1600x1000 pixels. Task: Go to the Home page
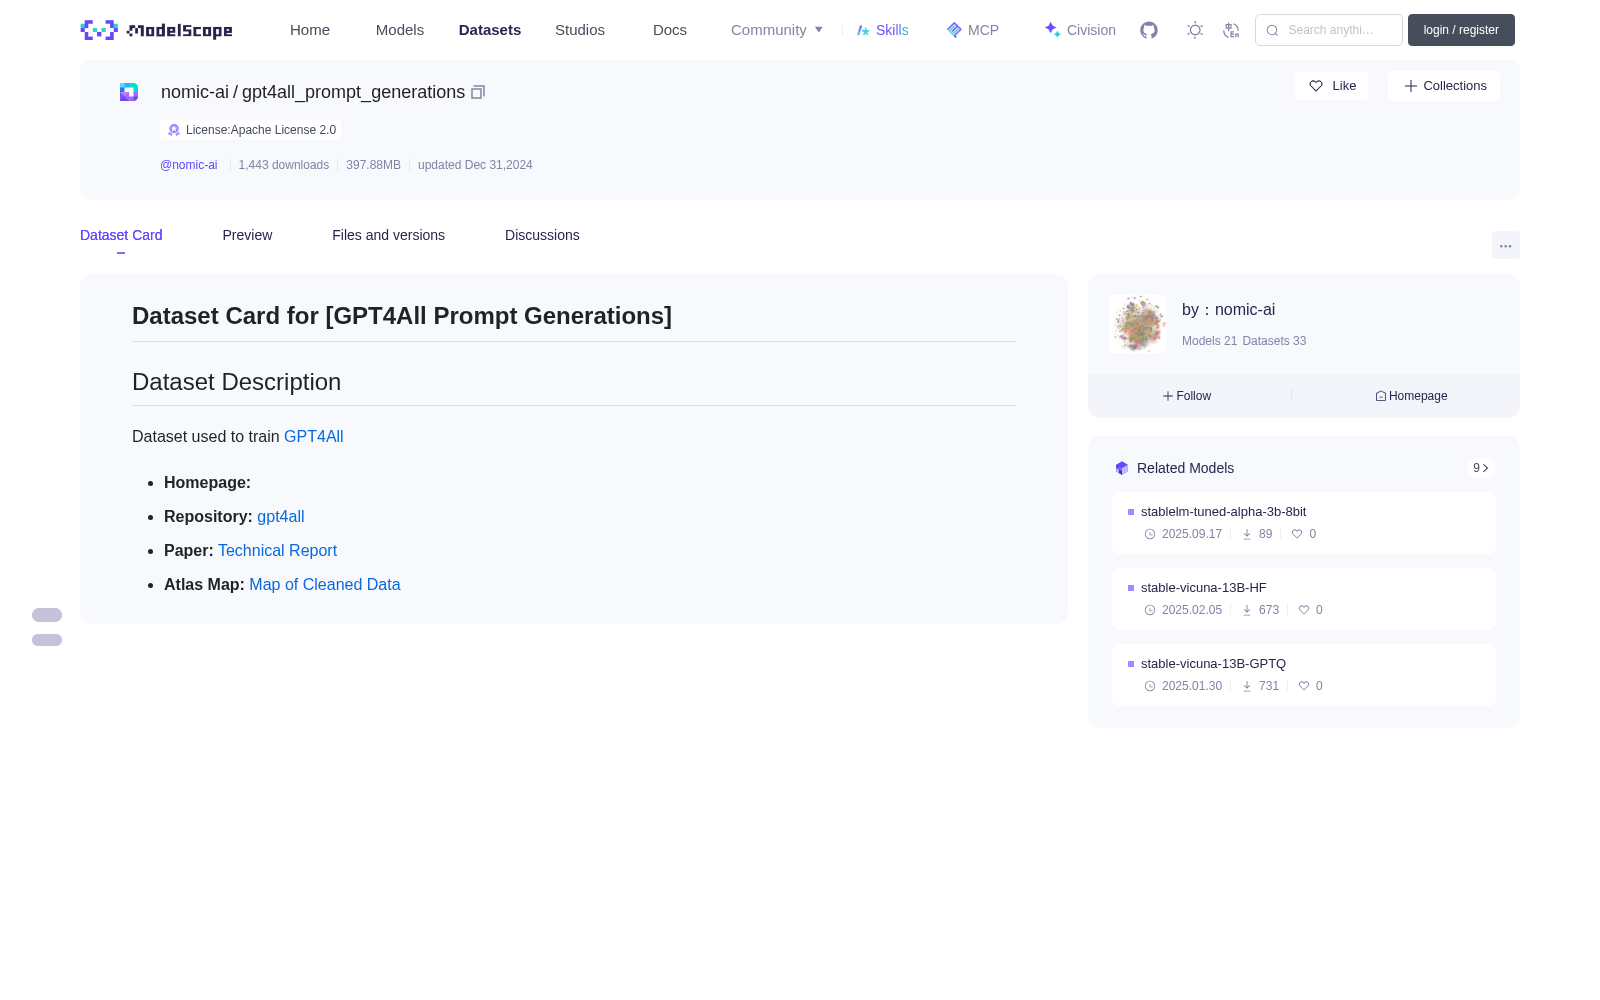[310, 30]
